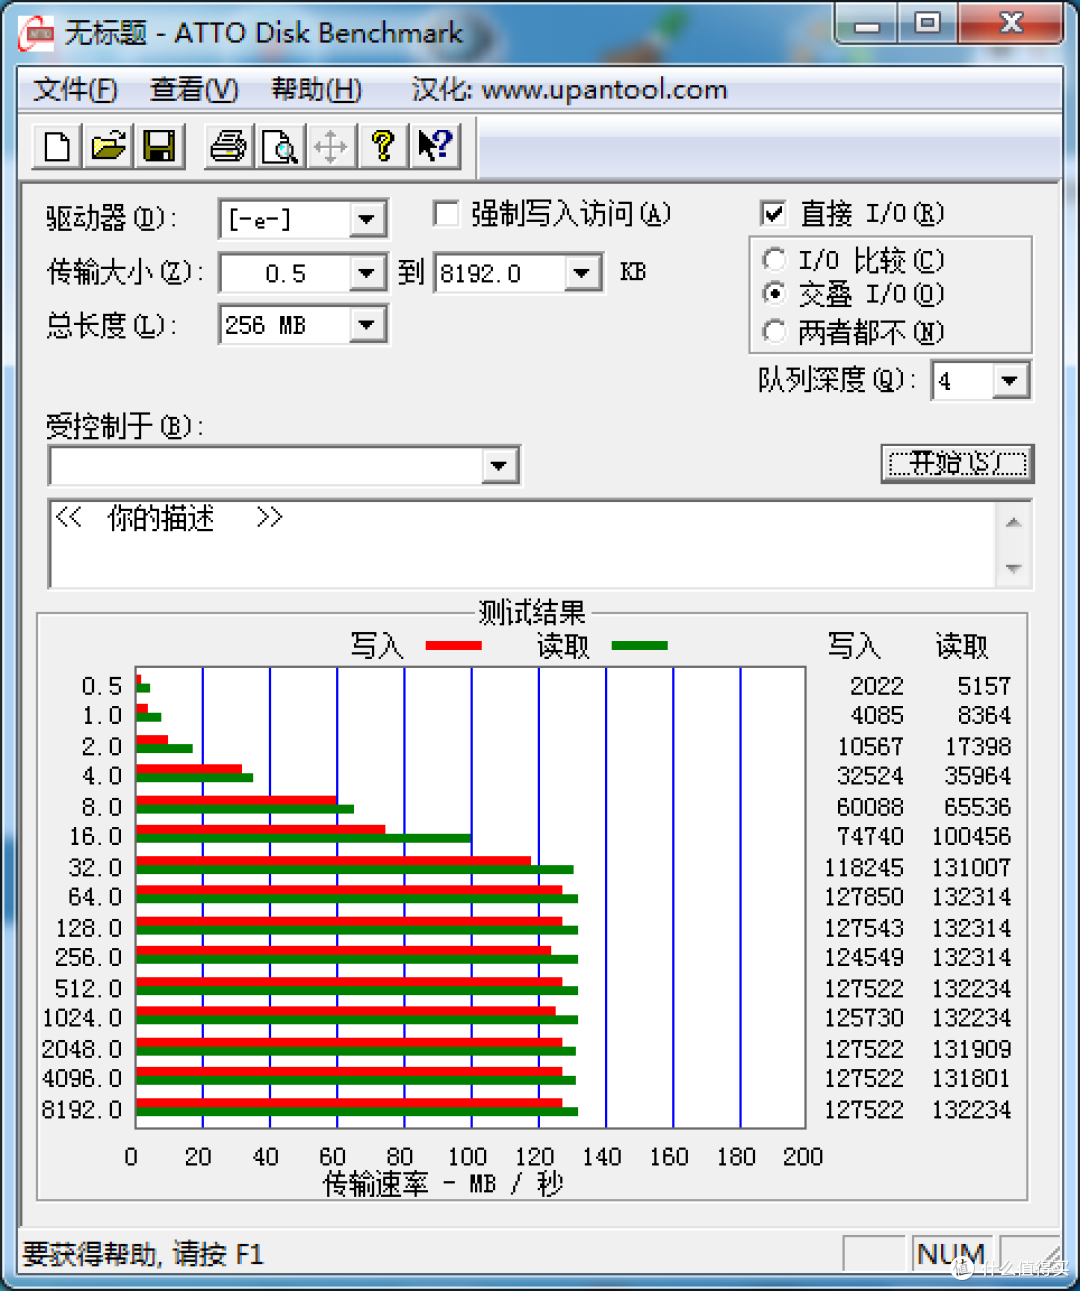1080x1291 pixels.
Task: Click the green 读取 legend swatch
Action: tap(639, 646)
